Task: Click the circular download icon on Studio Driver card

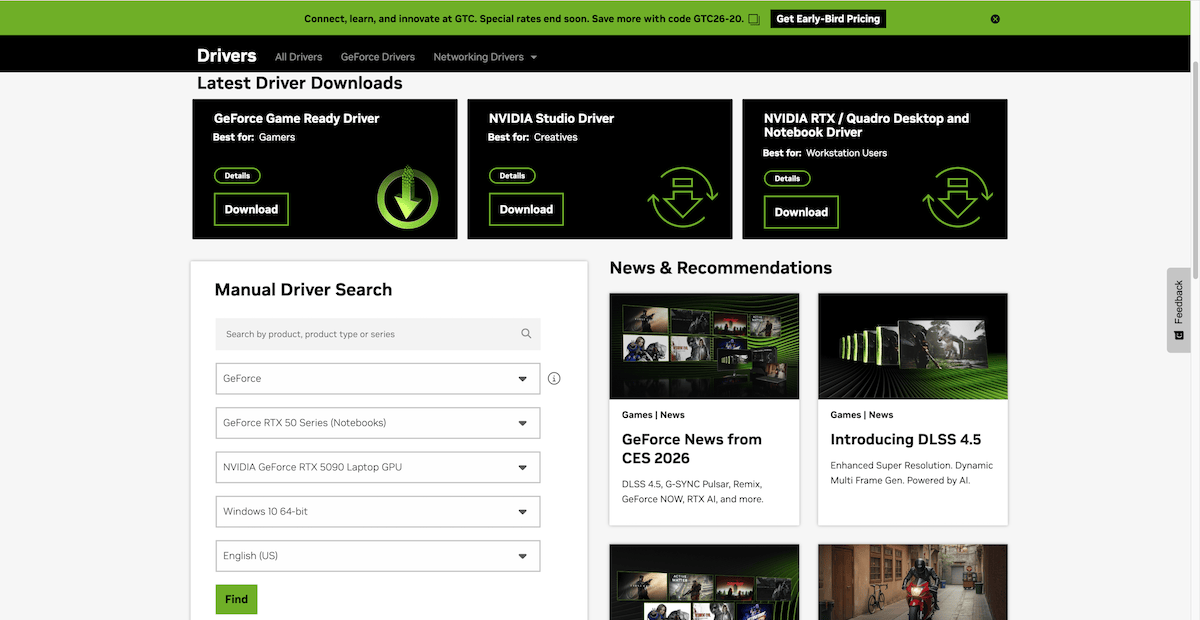Action: 683,197
